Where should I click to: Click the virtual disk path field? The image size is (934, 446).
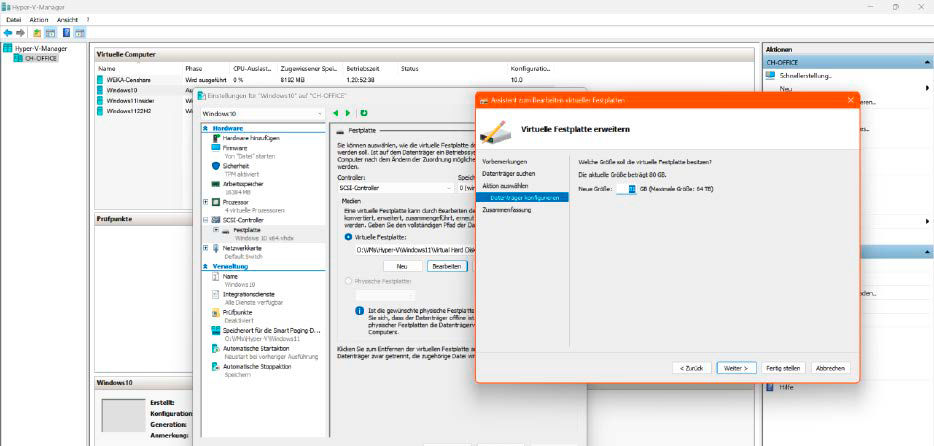[416, 250]
